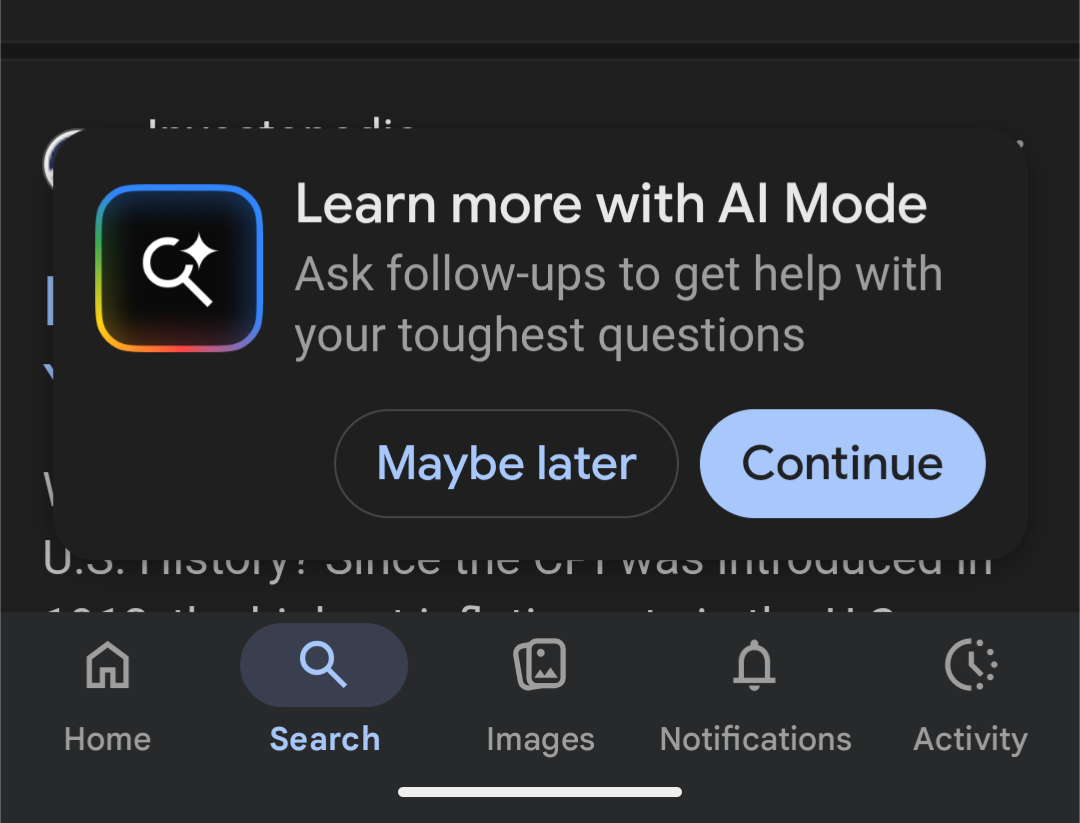Image resolution: width=1080 pixels, height=823 pixels.
Task: Tap the Images gallery icon
Action: tap(540, 665)
